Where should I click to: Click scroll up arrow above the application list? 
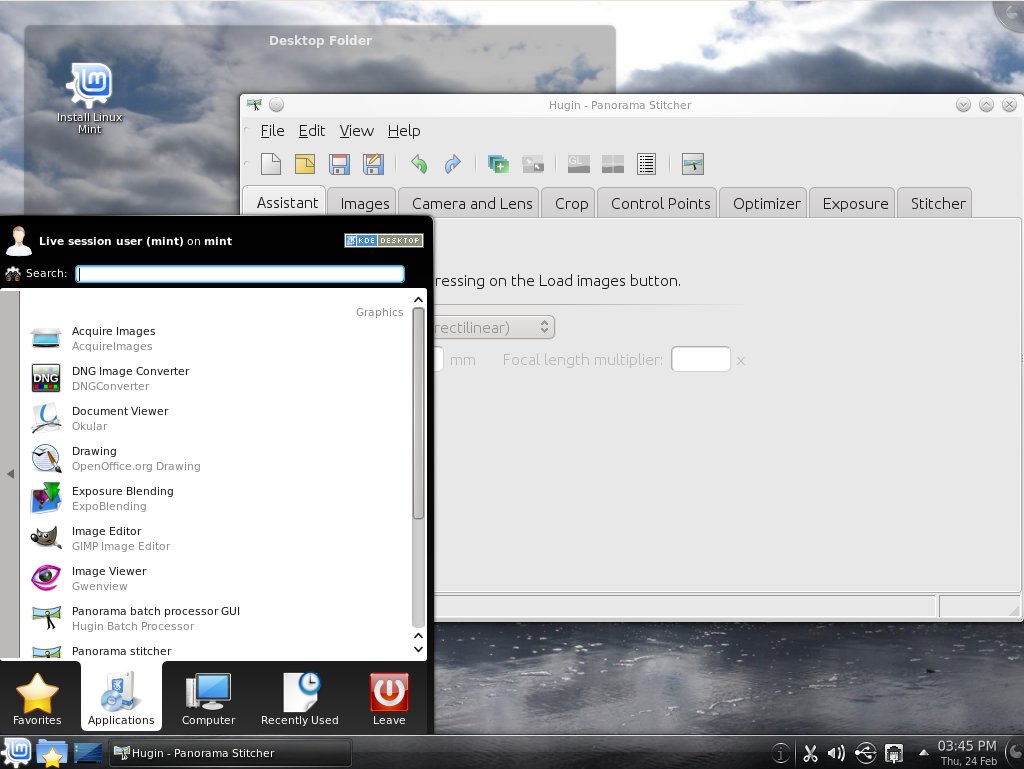(419, 300)
